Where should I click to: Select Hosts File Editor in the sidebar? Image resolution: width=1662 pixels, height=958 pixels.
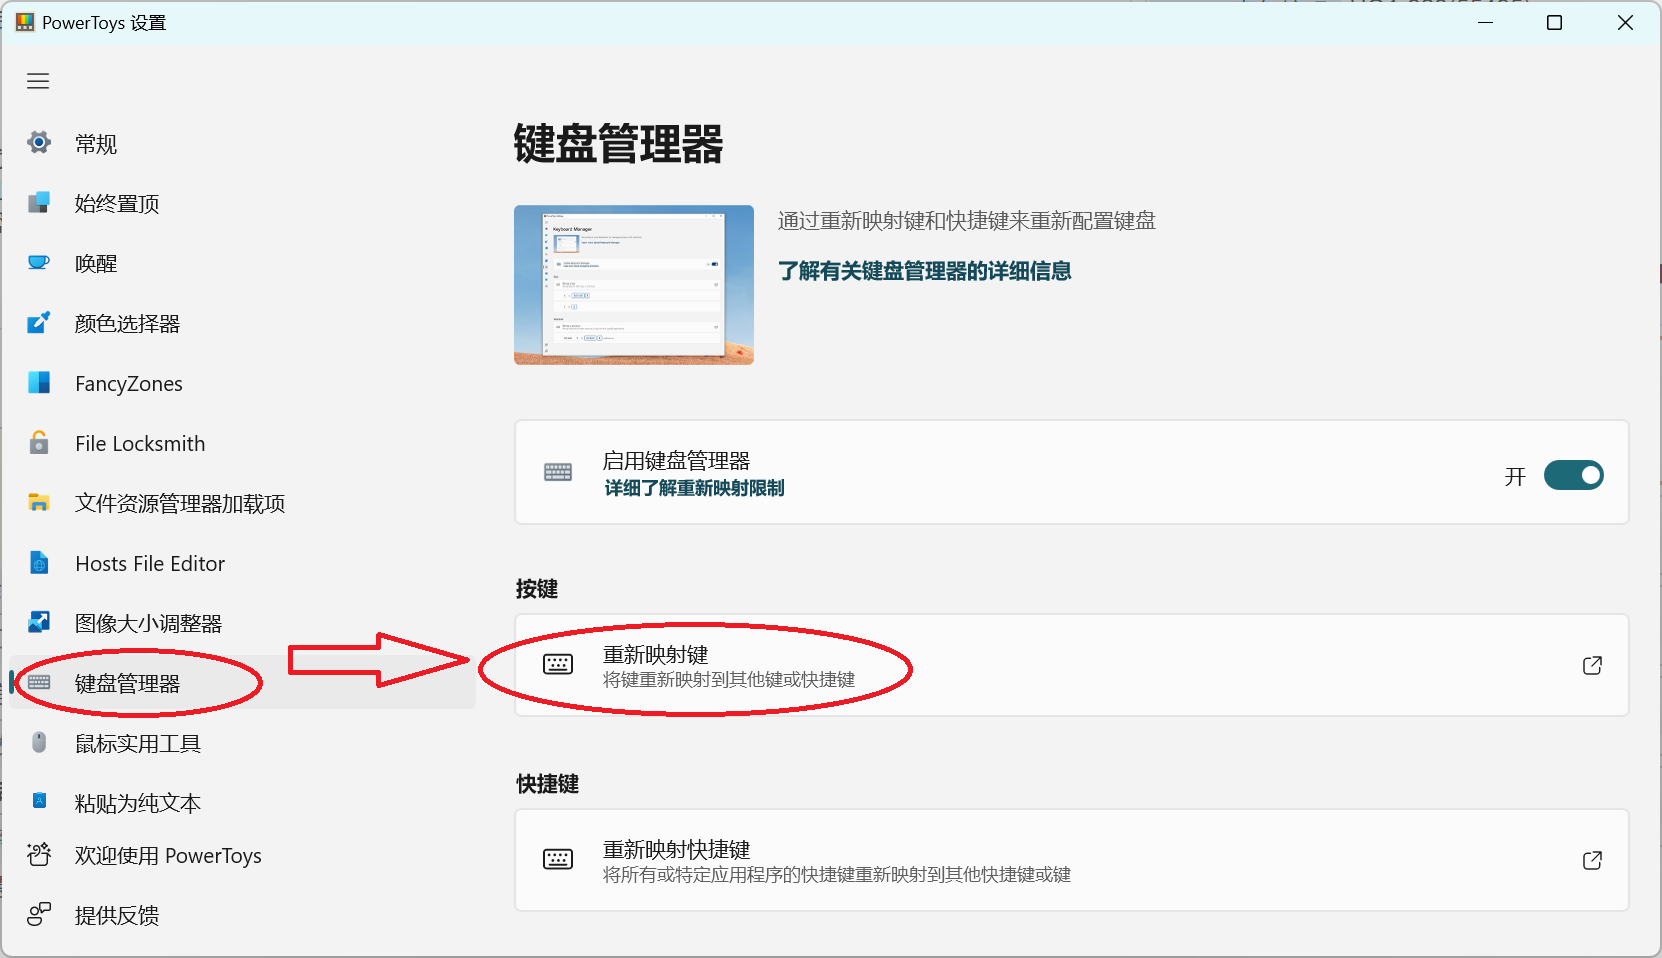[242, 564]
